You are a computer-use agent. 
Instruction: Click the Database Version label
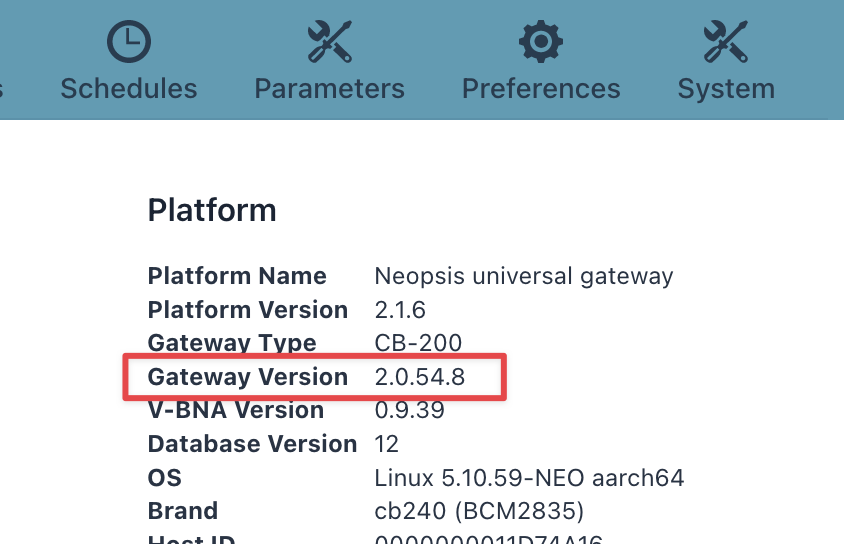pyautogui.click(x=252, y=444)
